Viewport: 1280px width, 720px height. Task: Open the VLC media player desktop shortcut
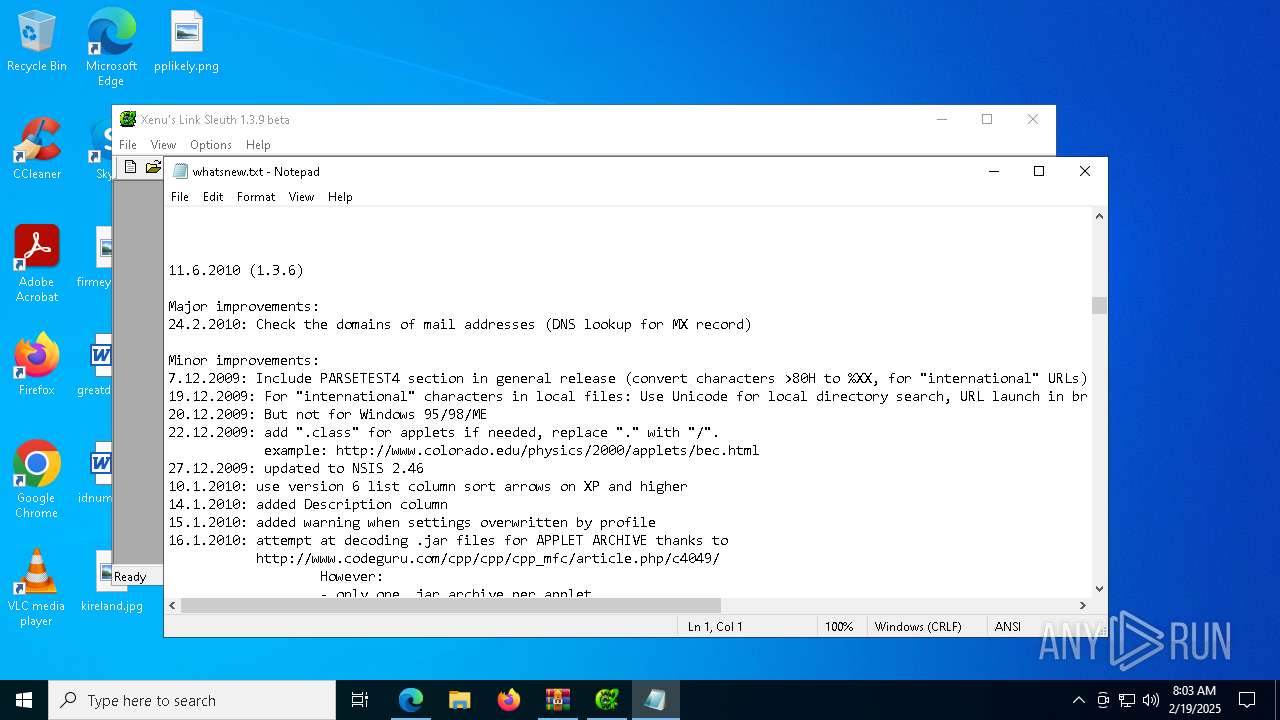(x=37, y=588)
